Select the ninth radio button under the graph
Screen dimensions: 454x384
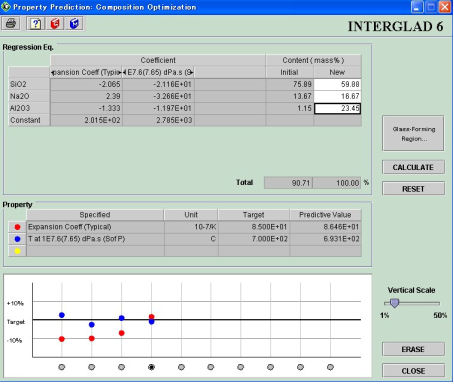coord(300,367)
